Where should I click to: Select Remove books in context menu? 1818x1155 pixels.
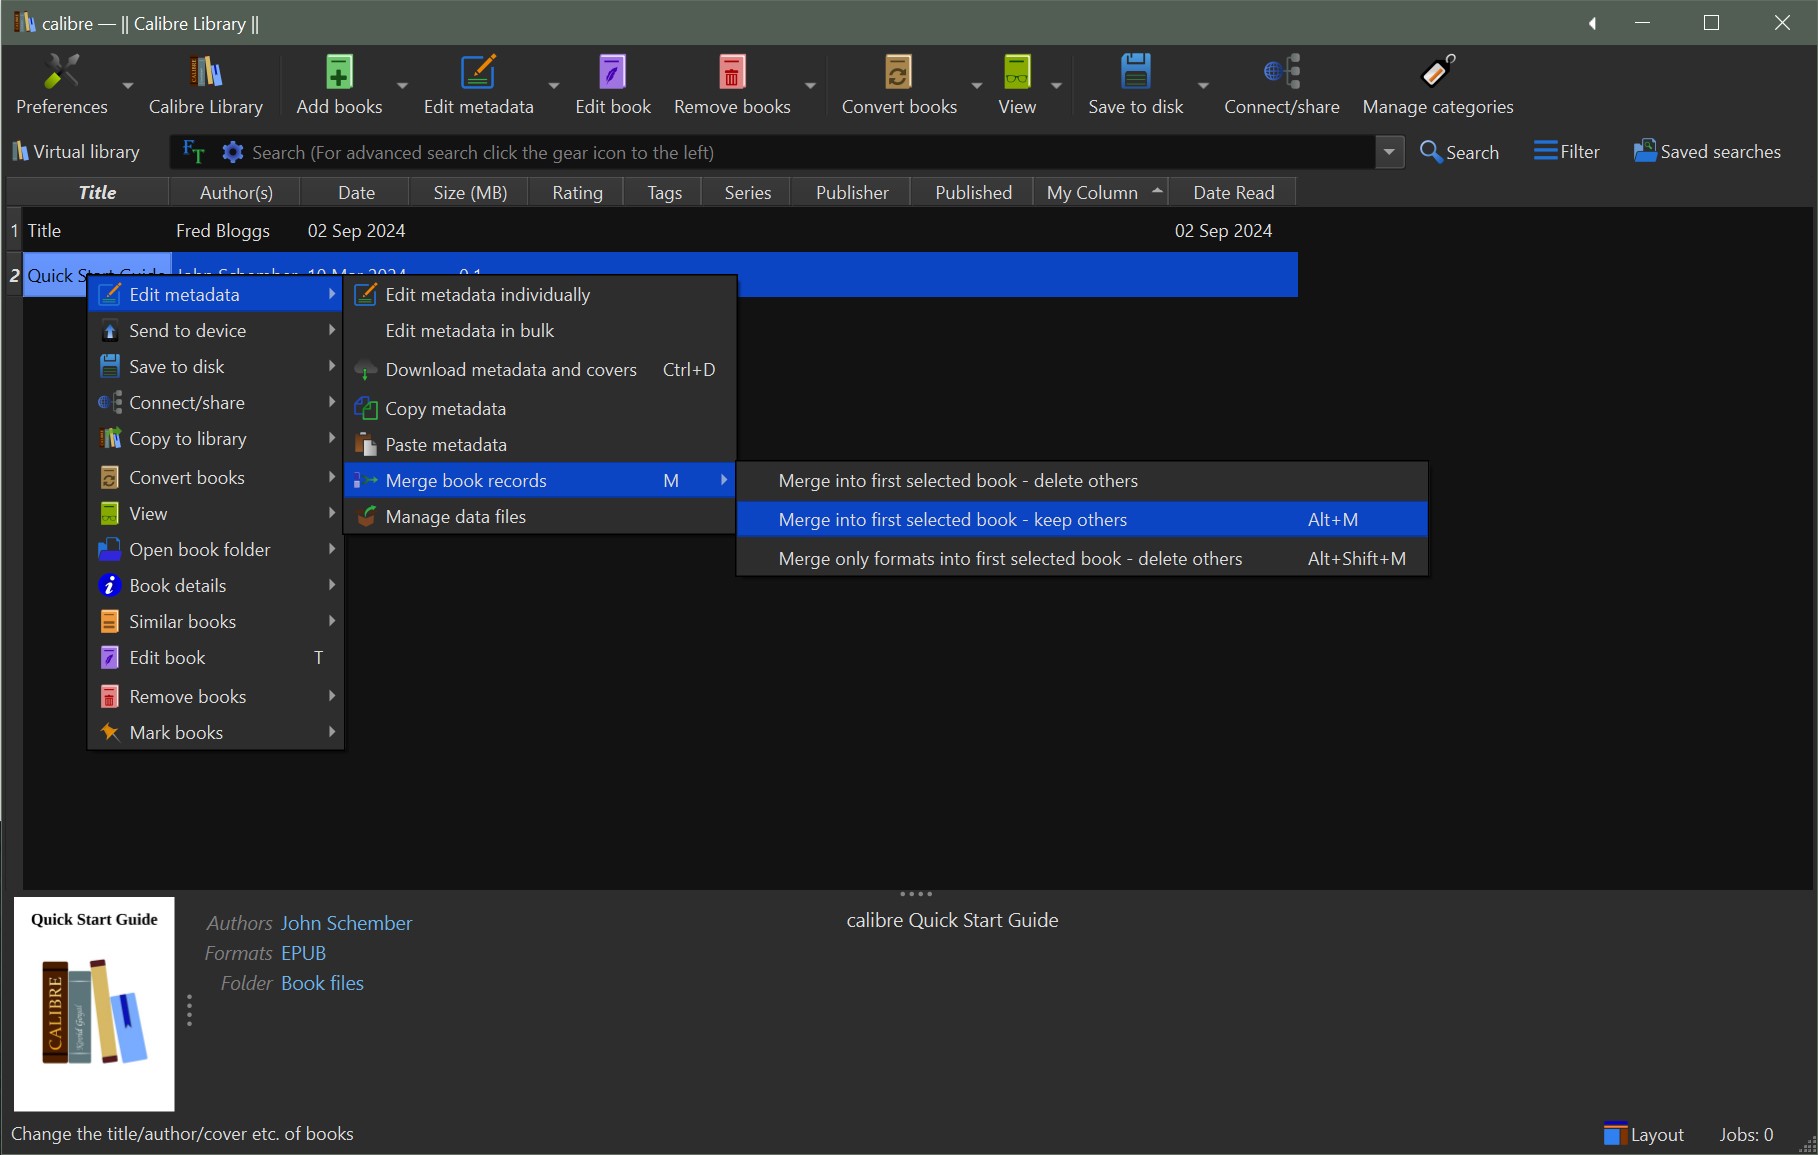[216, 697]
